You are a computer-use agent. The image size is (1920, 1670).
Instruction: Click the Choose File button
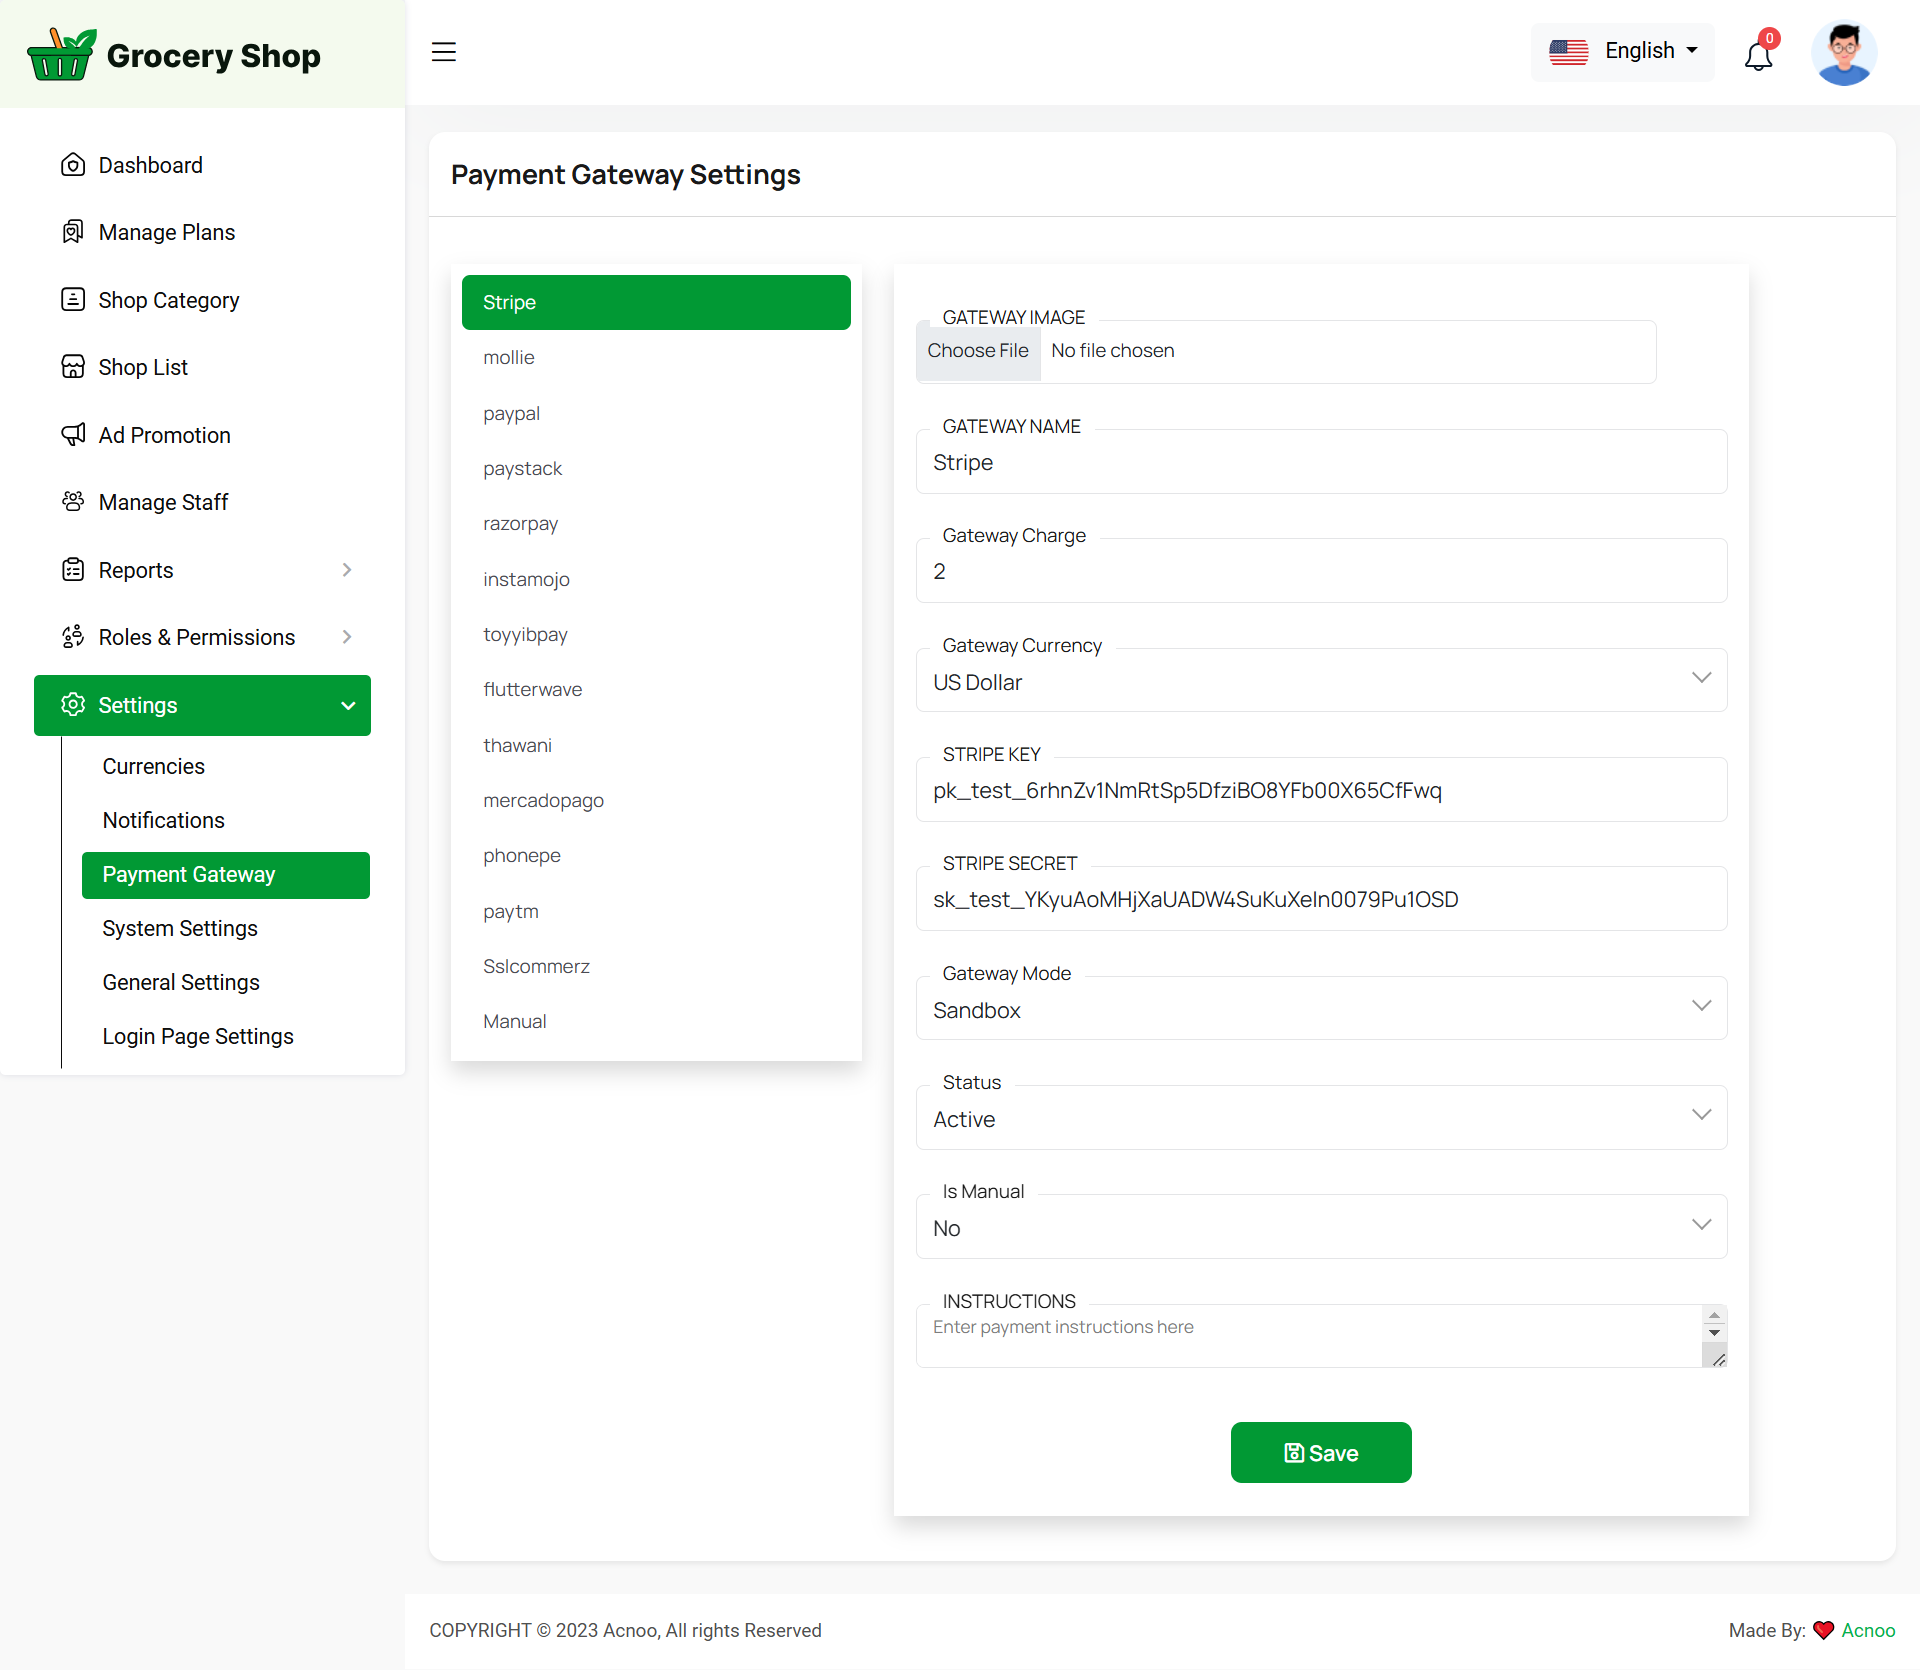(x=977, y=351)
